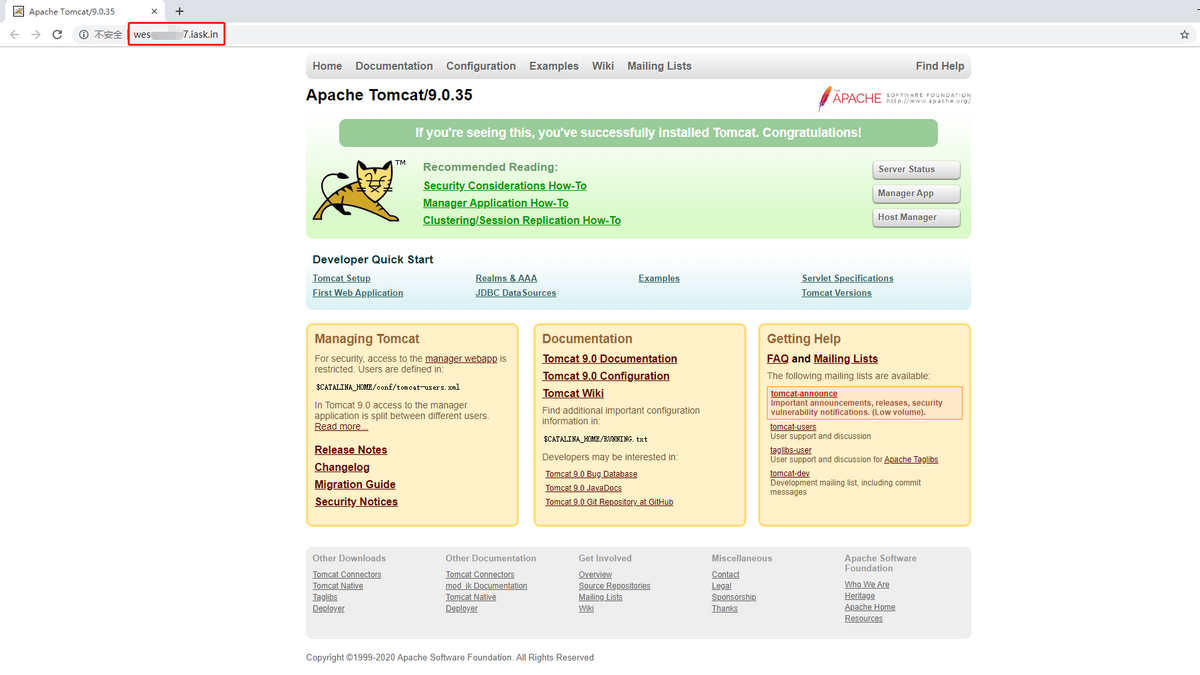Image resolution: width=1200 pixels, height=675 pixels.
Task: Open the tomcat-users mailing list link
Action: [x=793, y=427]
